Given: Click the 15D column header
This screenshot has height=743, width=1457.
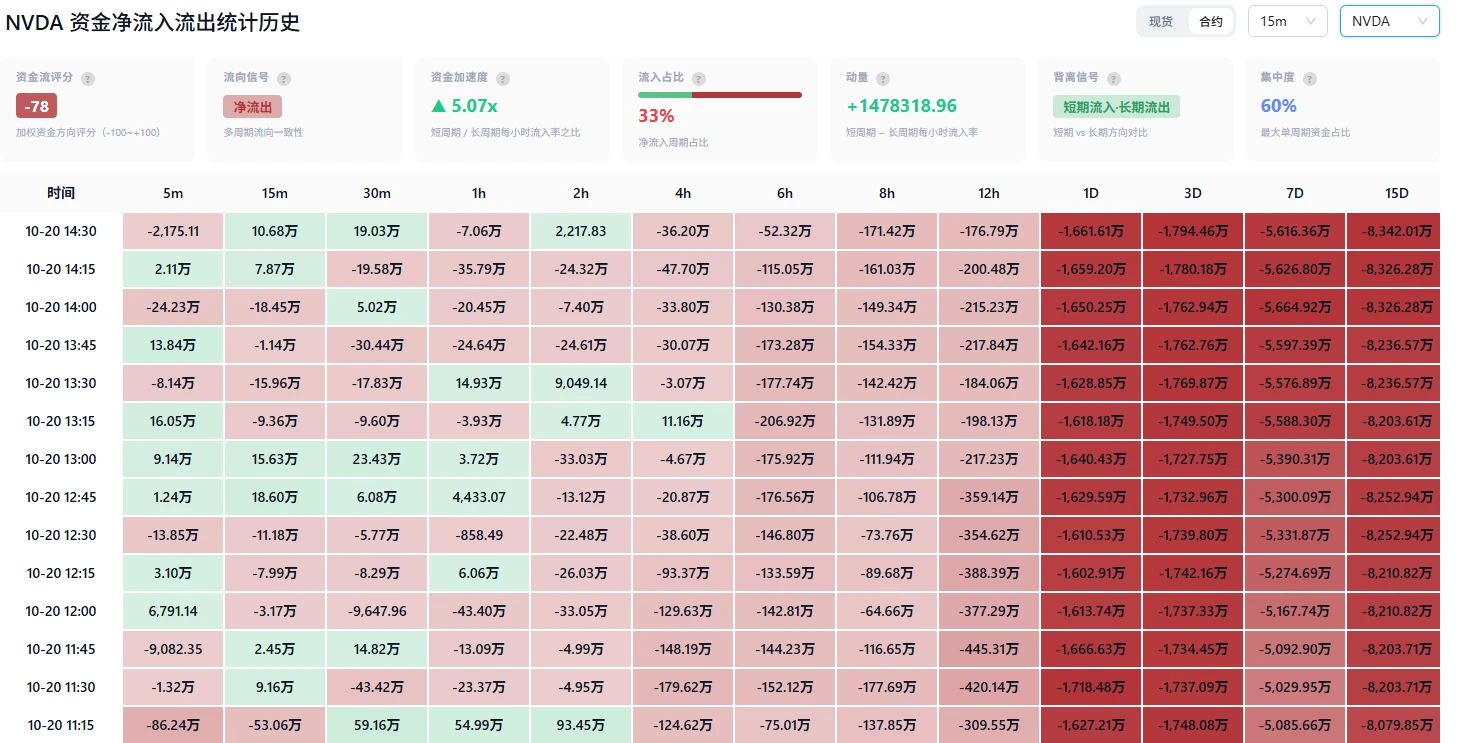Looking at the screenshot, I should click(1397, 193).
